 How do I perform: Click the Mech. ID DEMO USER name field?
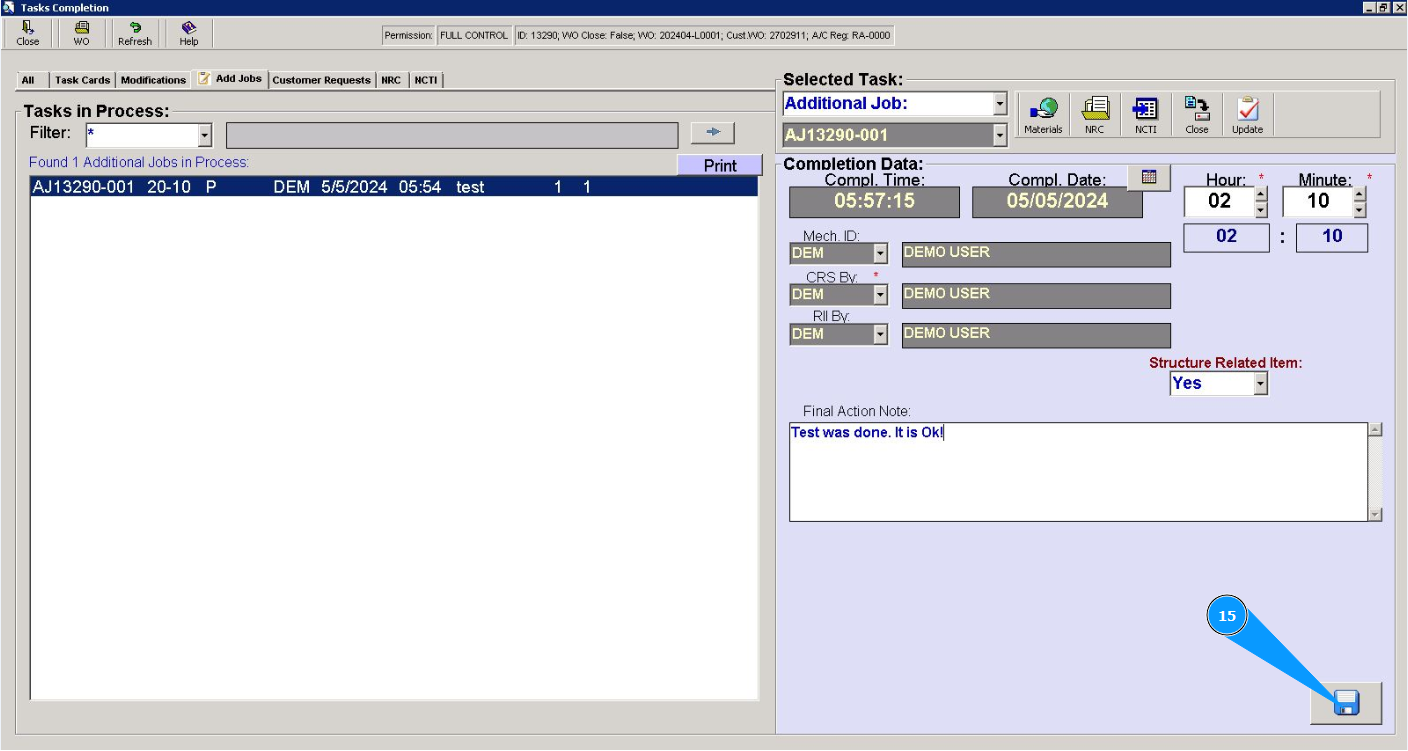pyautogui.click(x=1036, y=254)
